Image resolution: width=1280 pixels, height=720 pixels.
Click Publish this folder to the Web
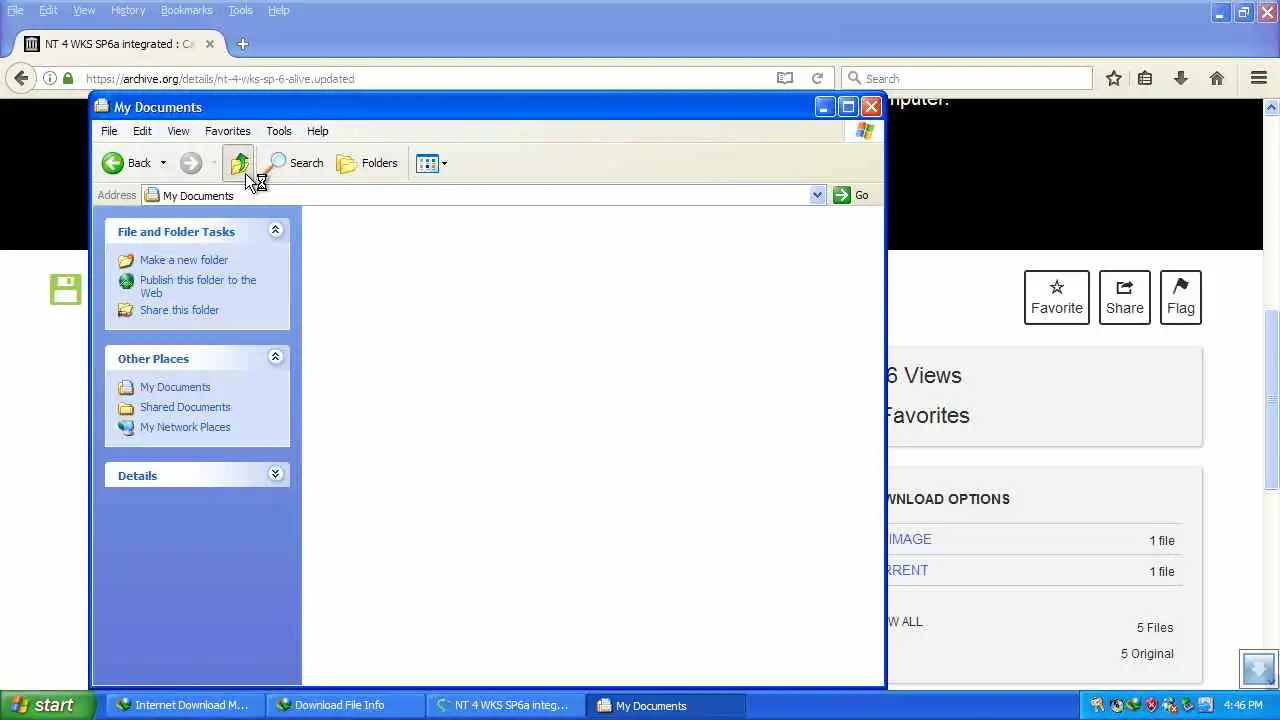click(198, 286)
